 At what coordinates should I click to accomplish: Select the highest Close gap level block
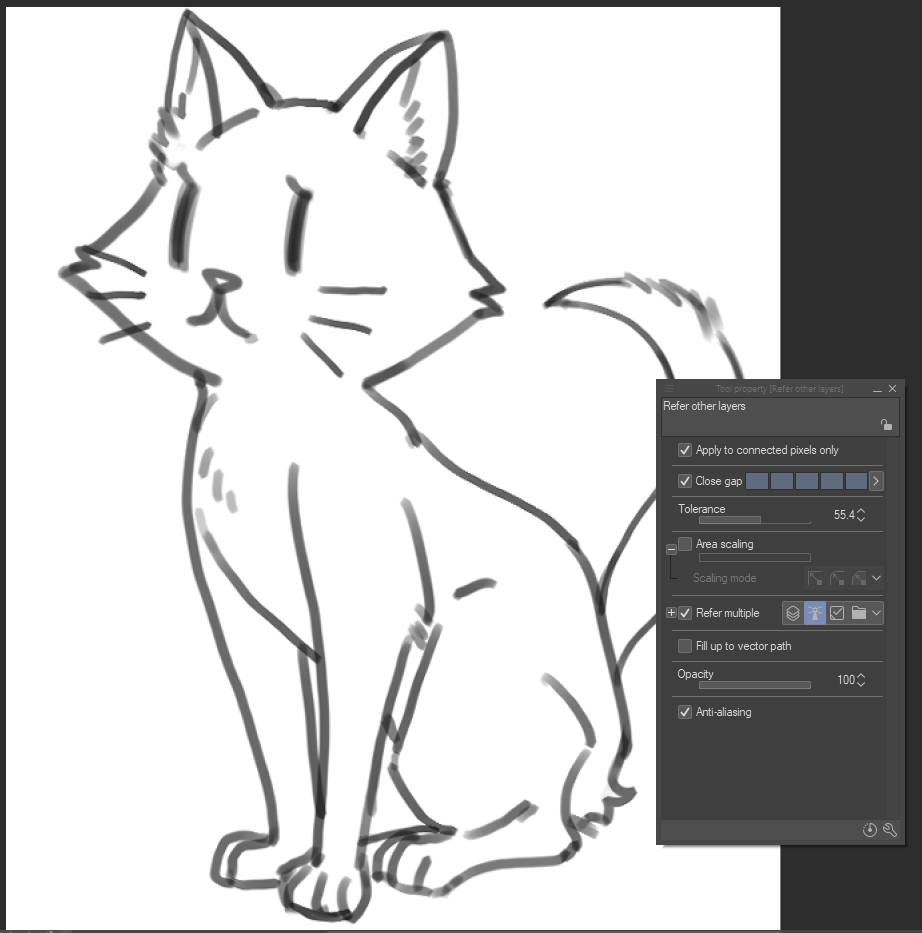(x=856, y=481)
